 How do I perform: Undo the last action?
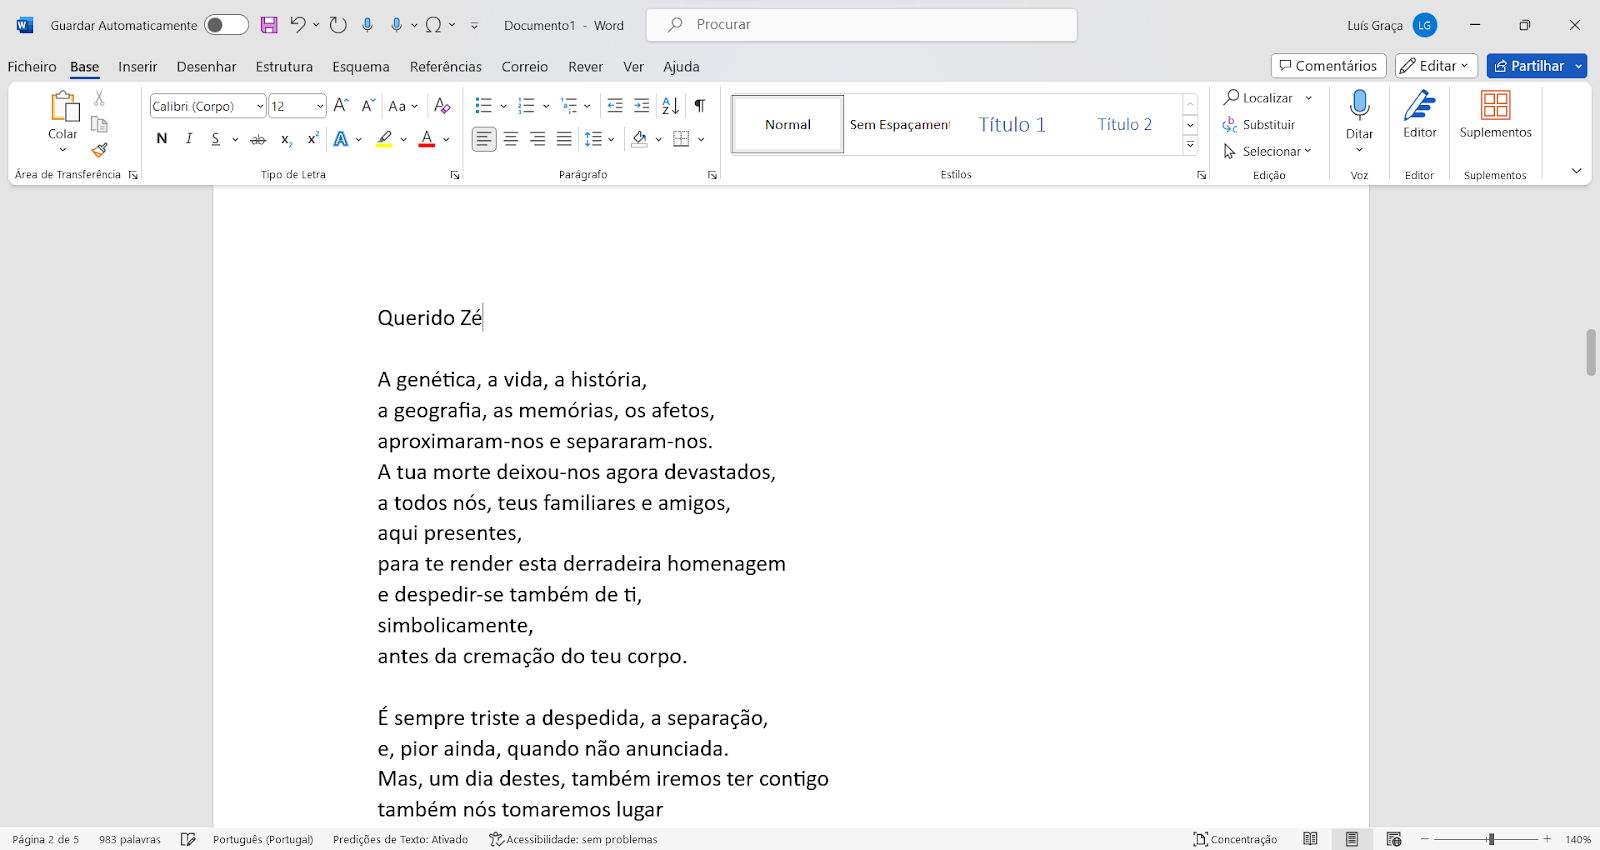click(x=298, y=25)
